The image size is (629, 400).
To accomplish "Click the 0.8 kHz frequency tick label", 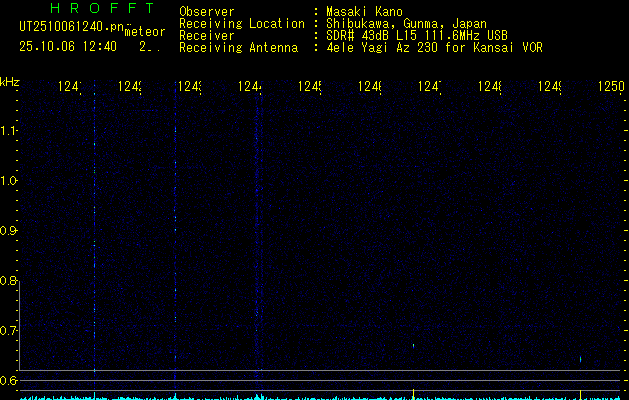I will [10, 281].
